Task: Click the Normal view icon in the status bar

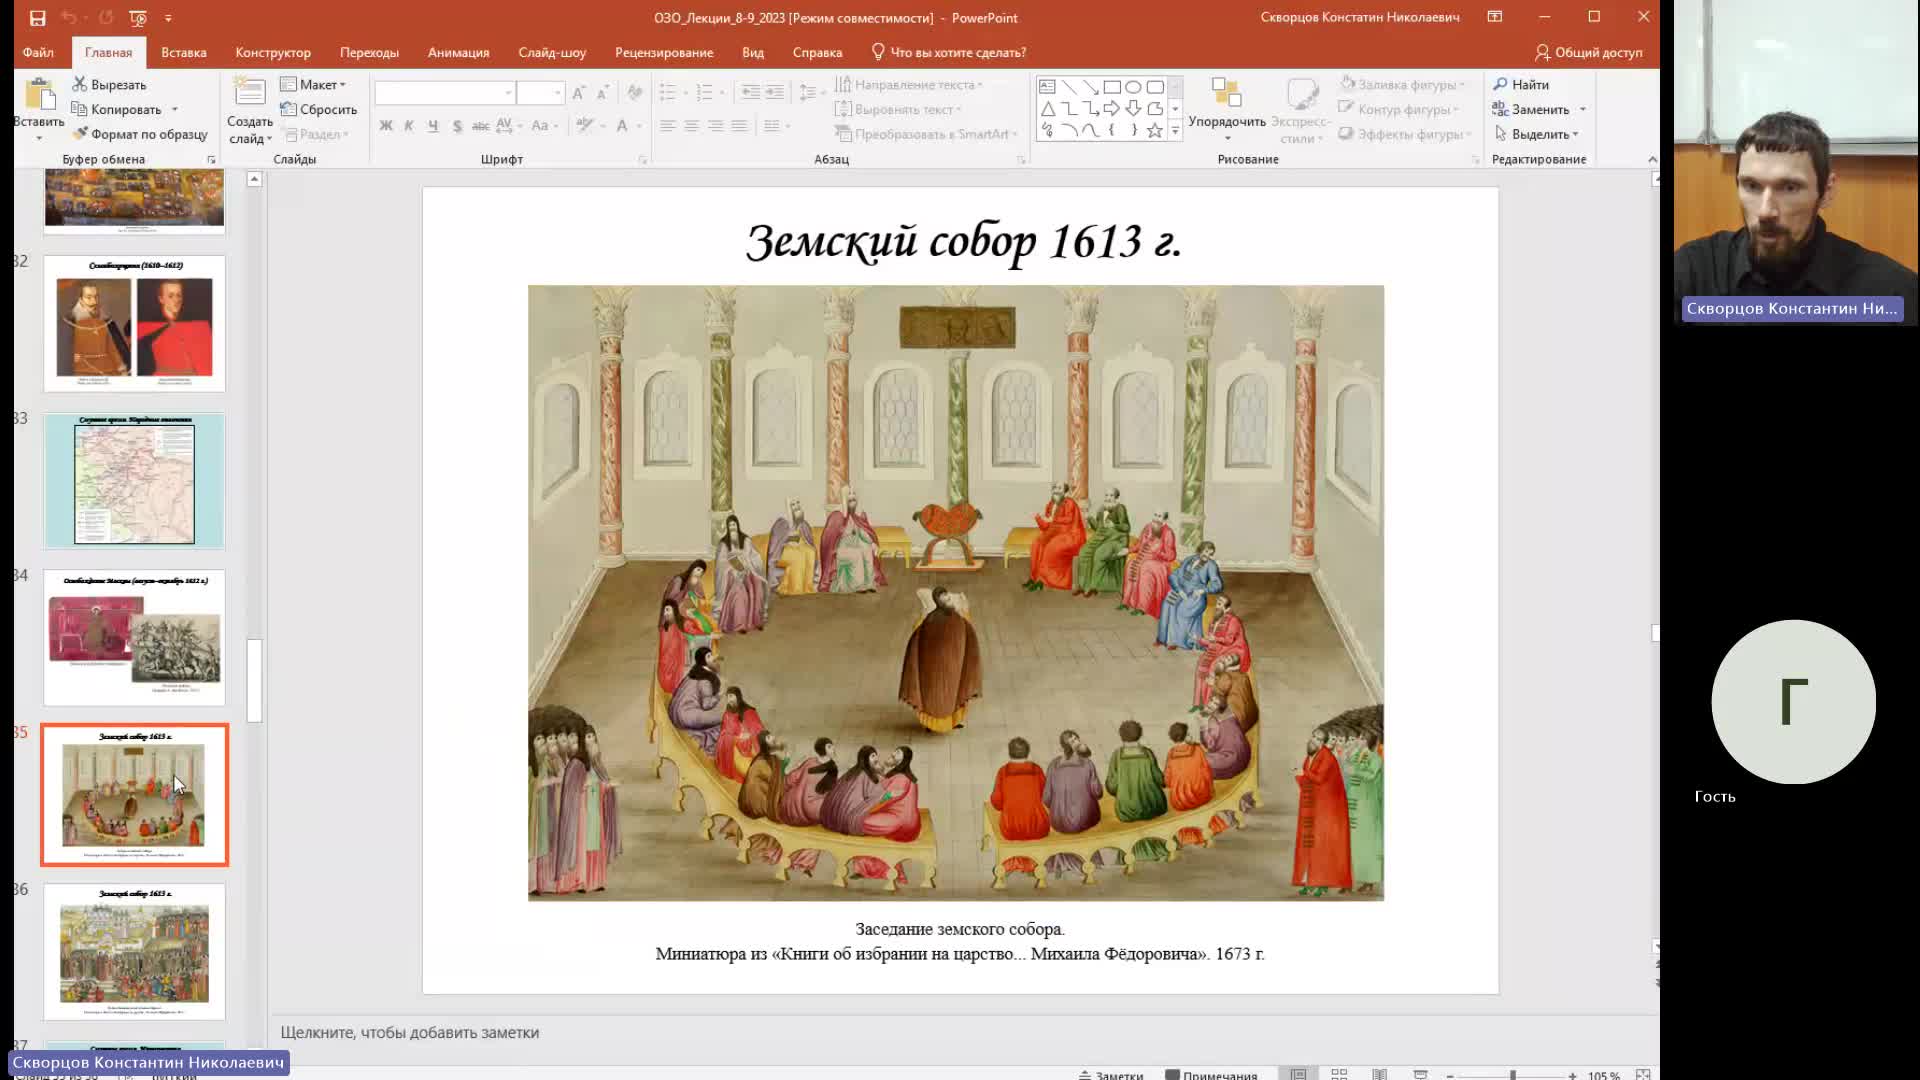Action: pos(1298,1074)
